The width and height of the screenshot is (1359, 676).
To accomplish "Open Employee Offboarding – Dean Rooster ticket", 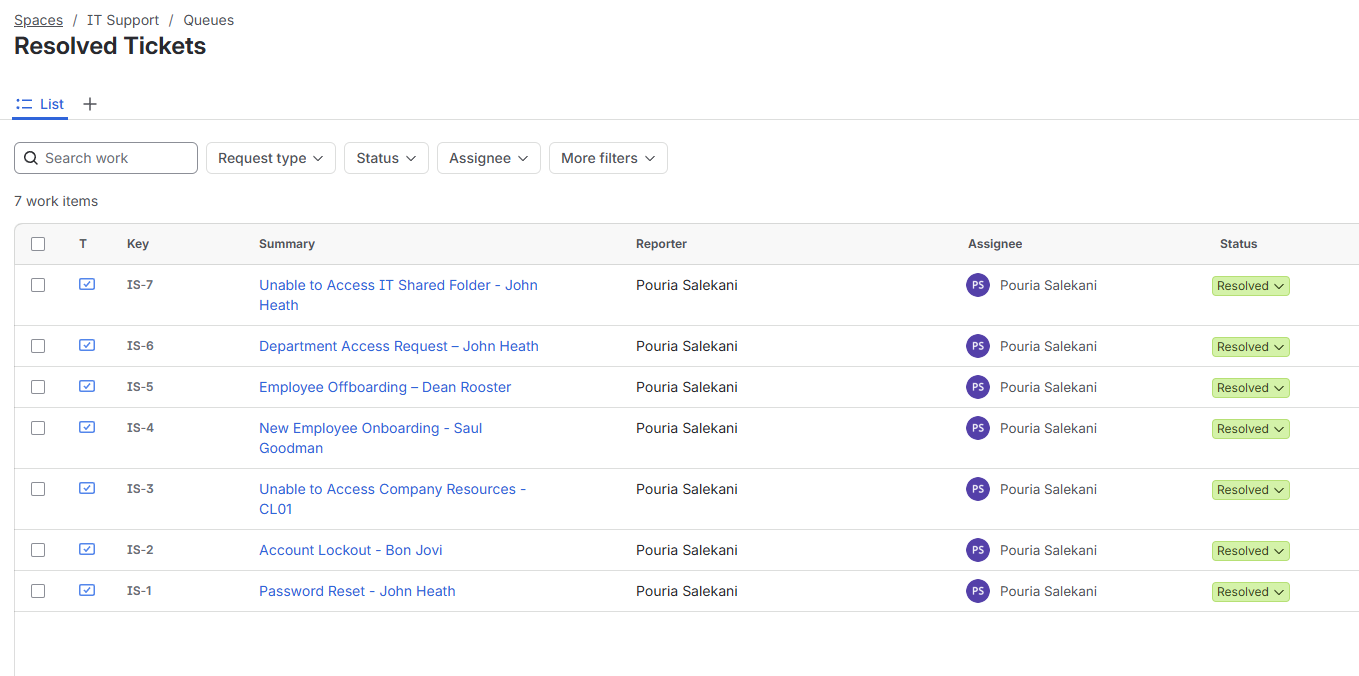I will click(x=385, y=387).
